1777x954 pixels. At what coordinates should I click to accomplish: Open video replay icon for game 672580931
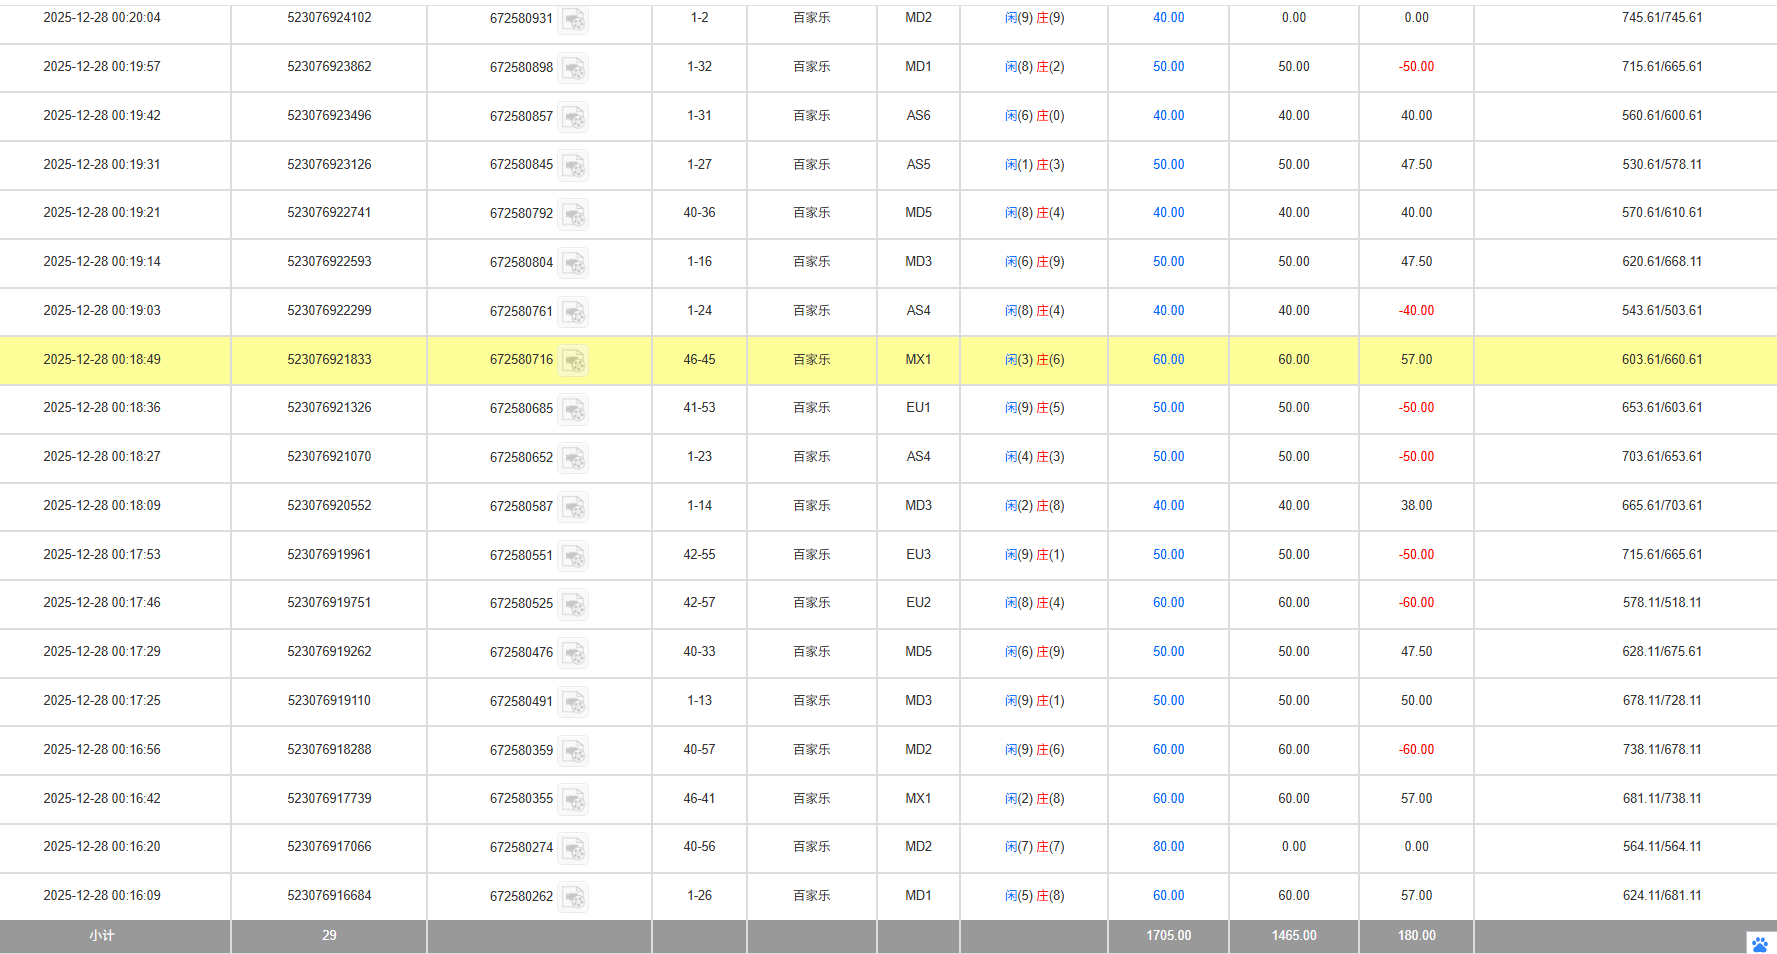coord(573,19)
